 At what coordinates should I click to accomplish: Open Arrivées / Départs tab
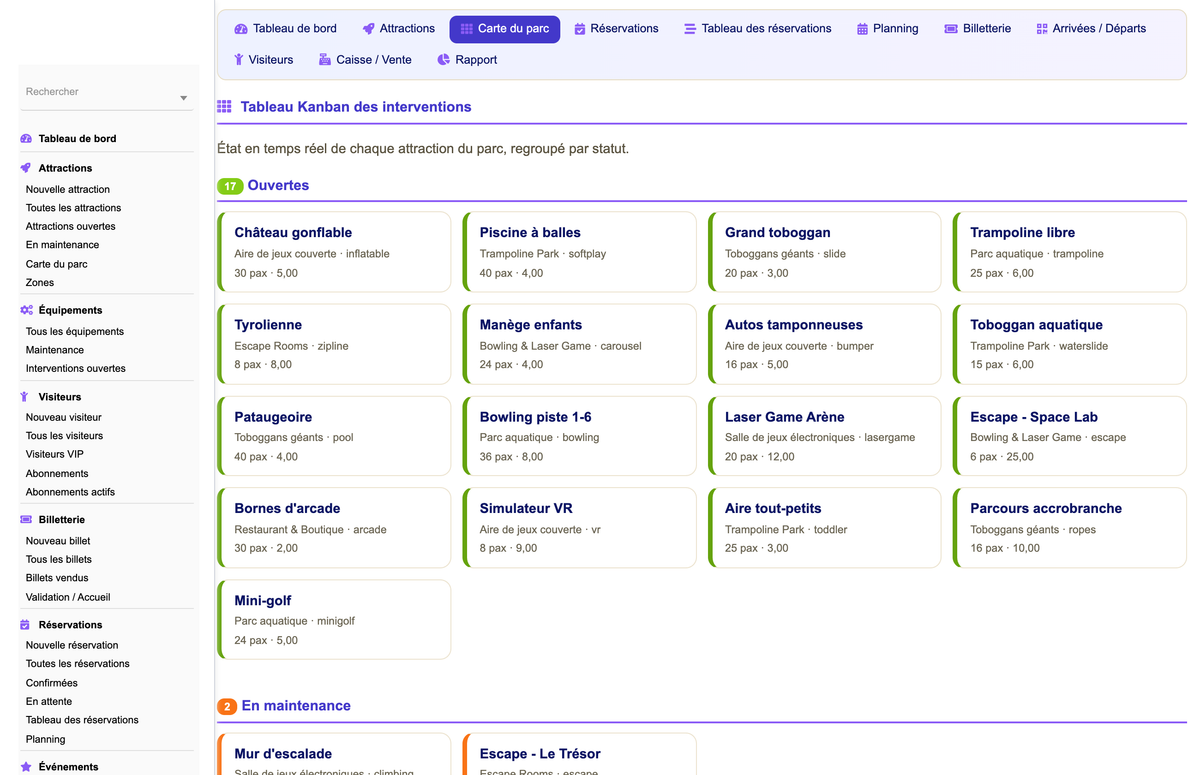tap(1091, 29)
